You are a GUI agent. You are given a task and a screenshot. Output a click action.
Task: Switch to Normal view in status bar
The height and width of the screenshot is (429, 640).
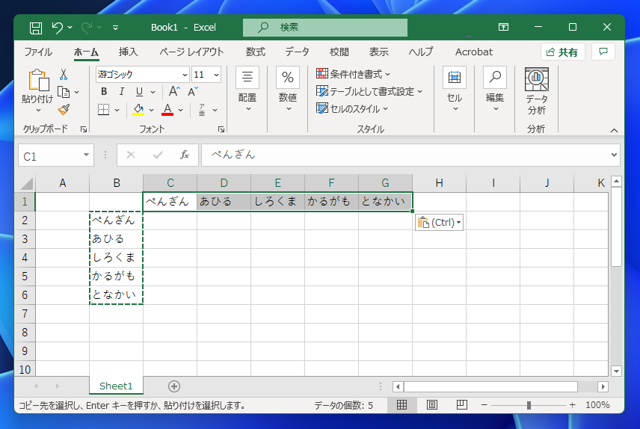[402, 405]
